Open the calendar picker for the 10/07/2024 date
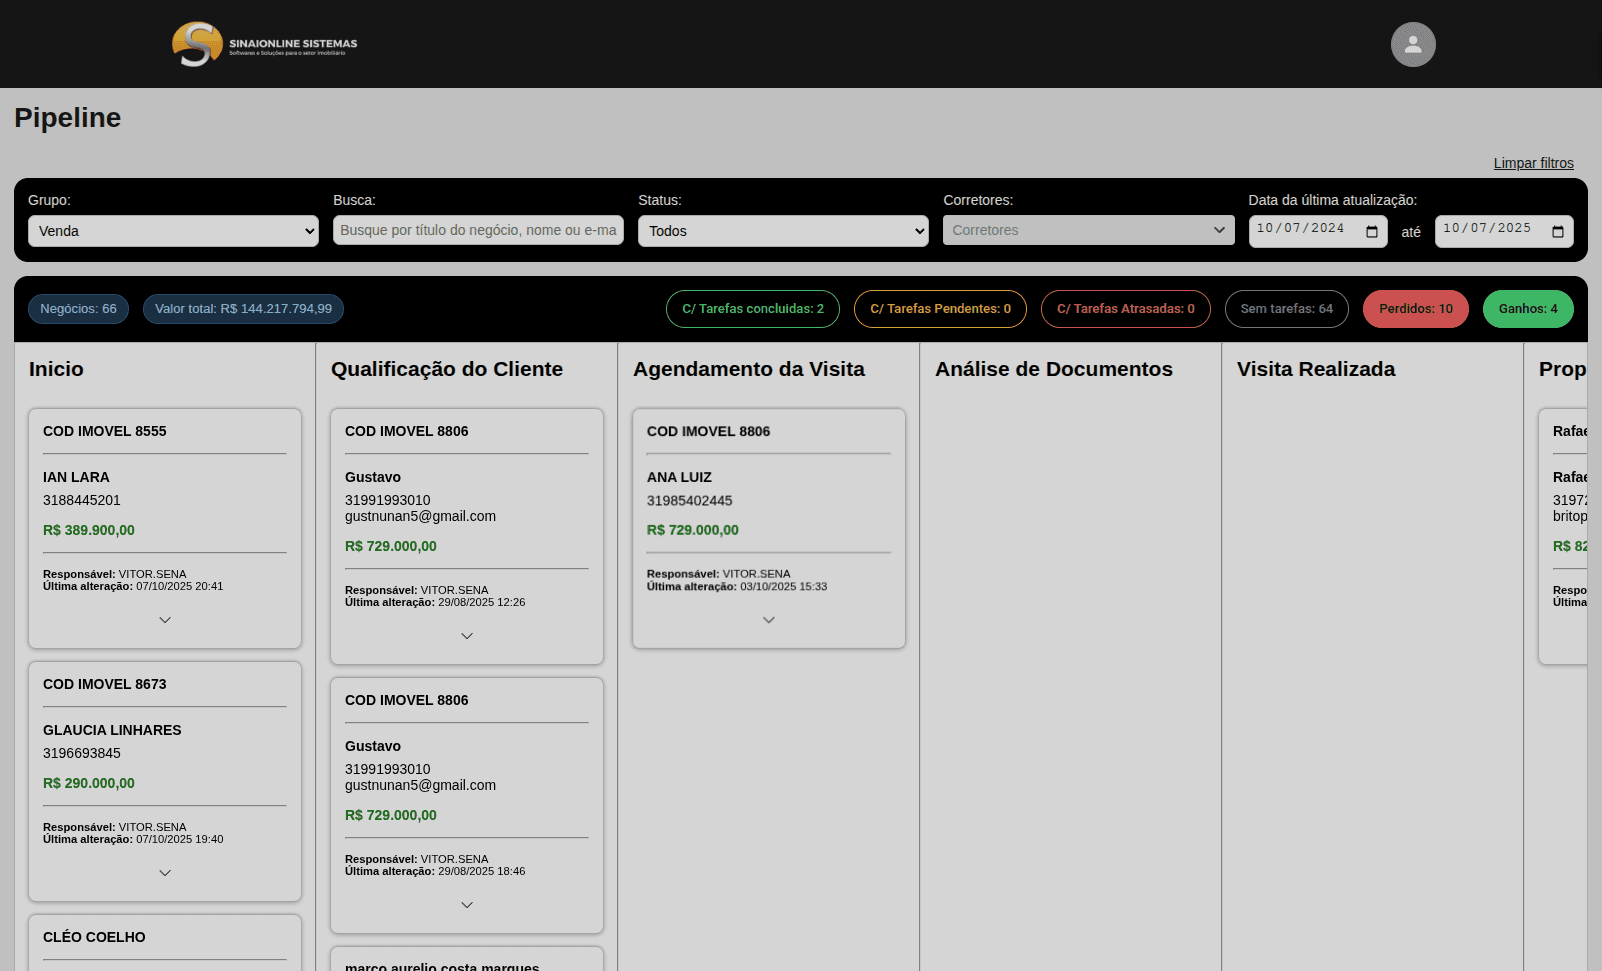1602x971 pixels. [x=1371, y=231]
